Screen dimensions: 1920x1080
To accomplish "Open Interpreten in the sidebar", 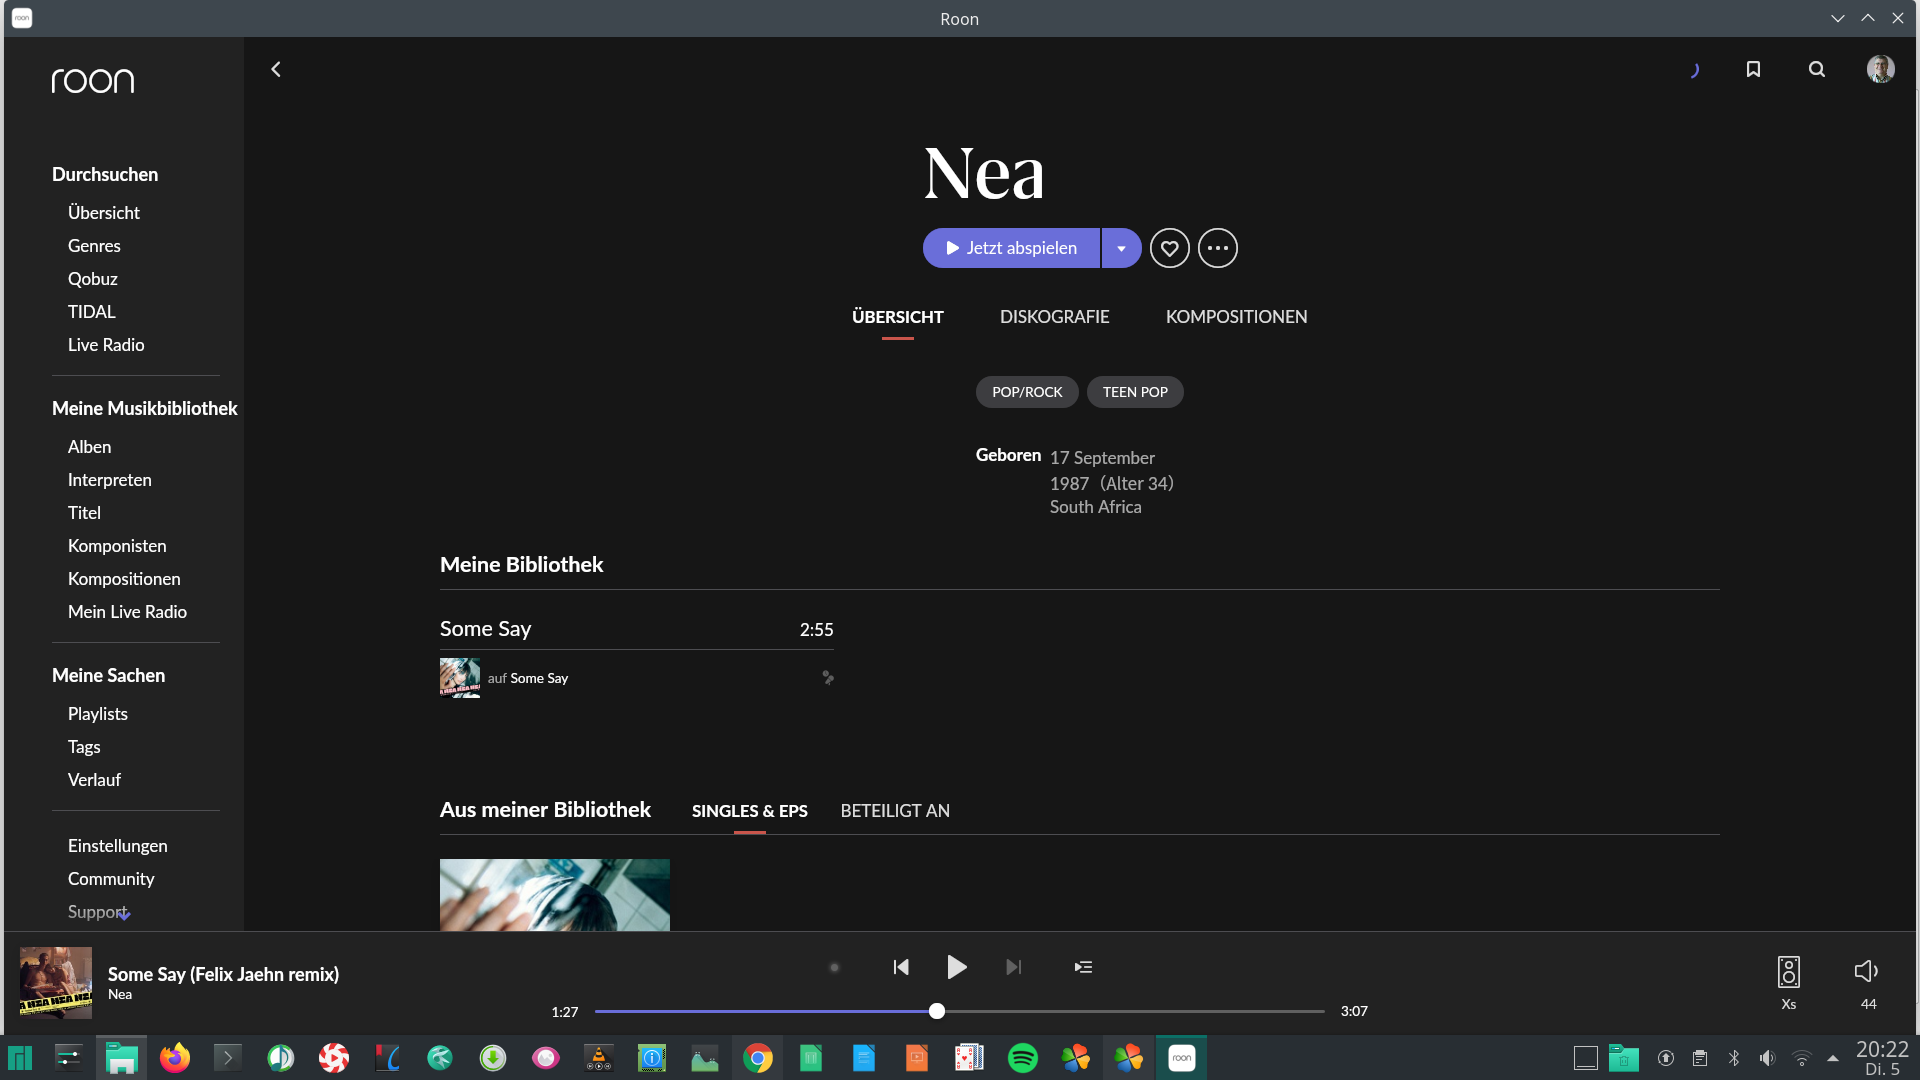I will [110, 480].
